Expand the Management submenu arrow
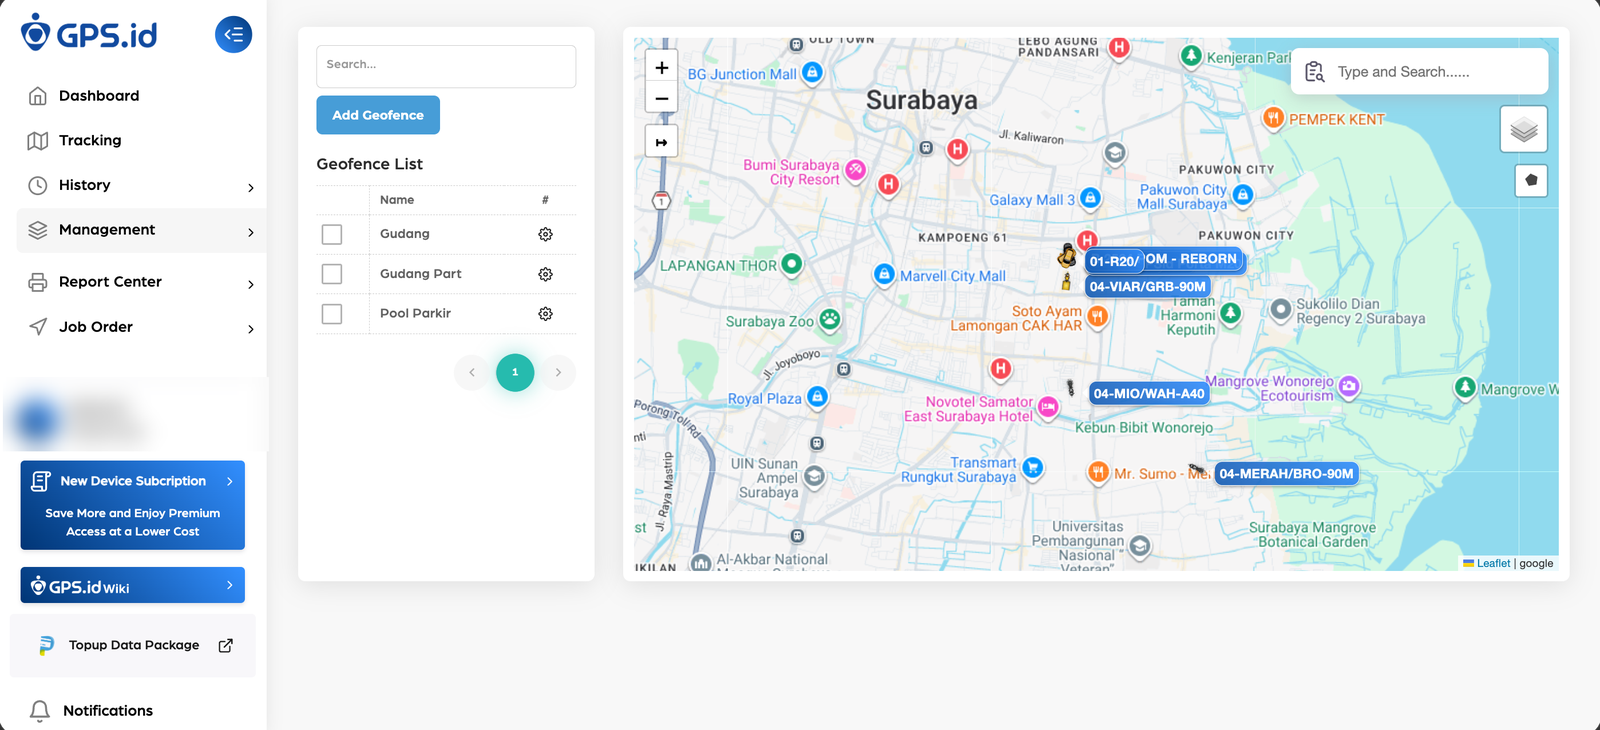The image size is (1600, 730). (251, 232)
